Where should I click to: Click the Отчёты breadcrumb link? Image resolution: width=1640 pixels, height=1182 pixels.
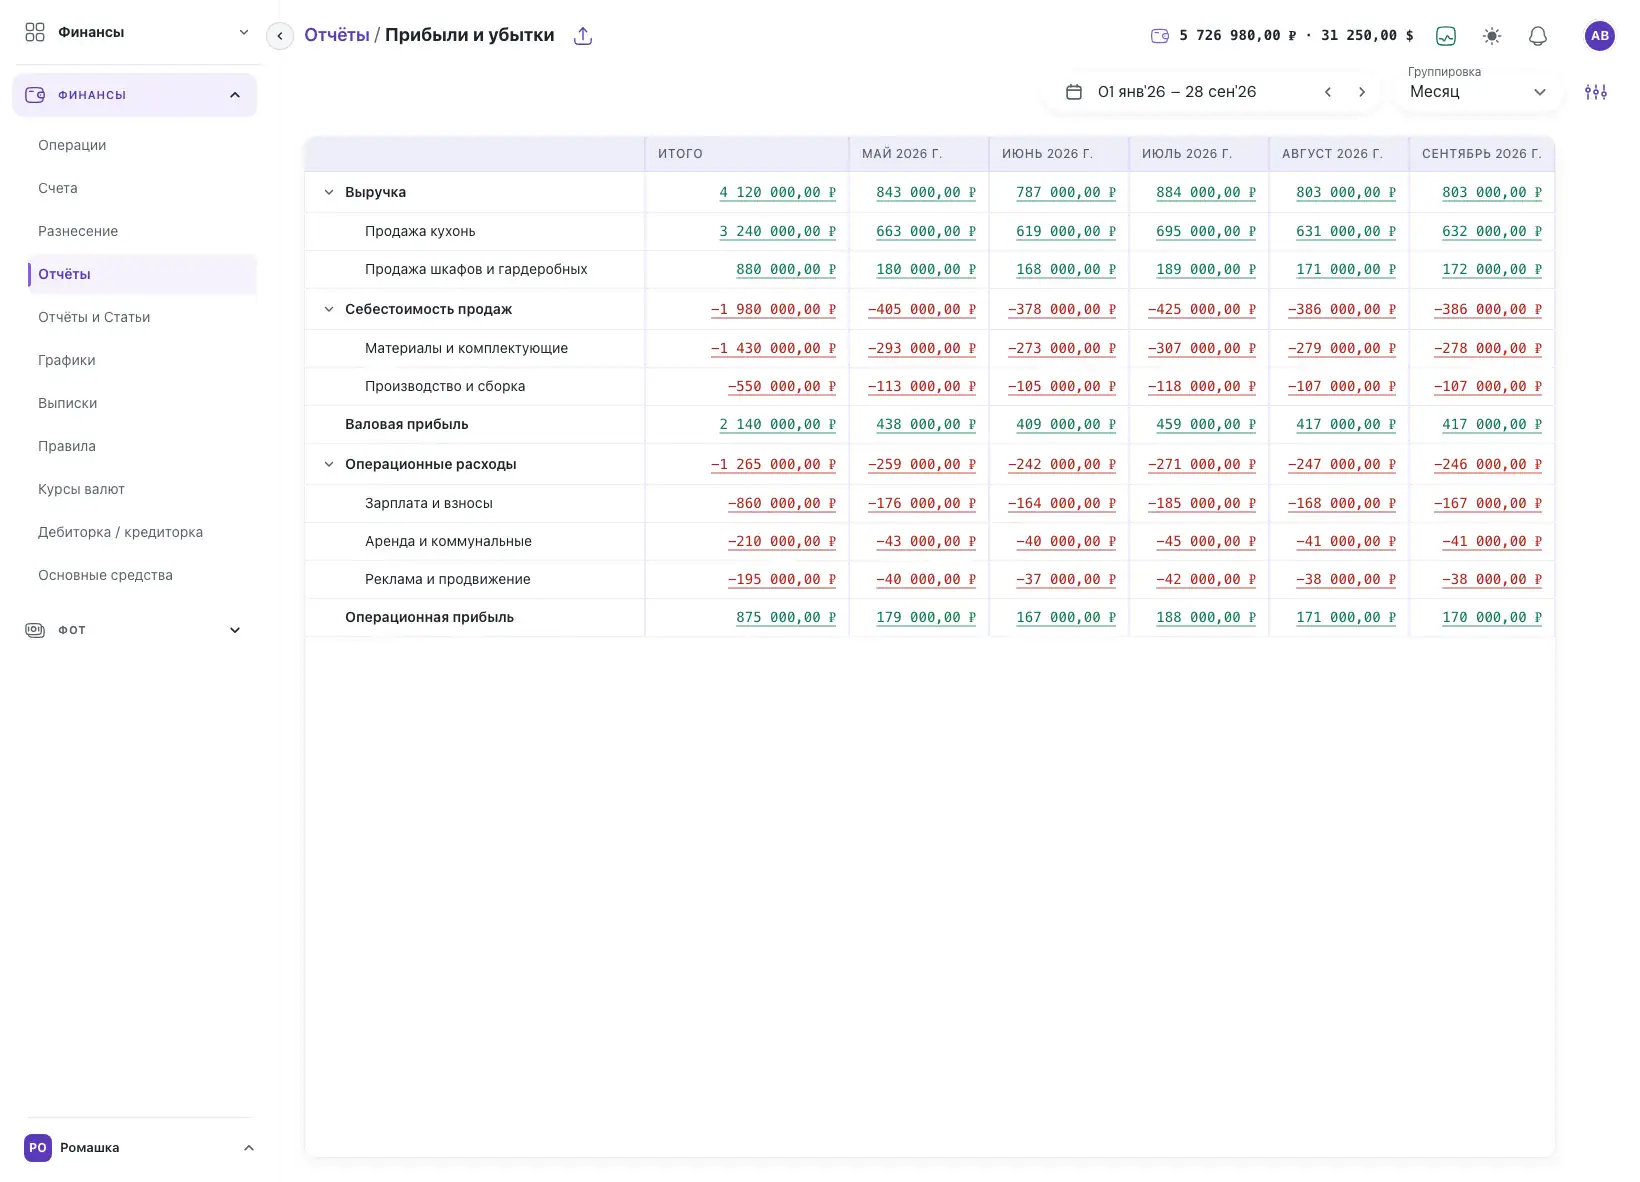pyautogui.click(x=337, y=35)
